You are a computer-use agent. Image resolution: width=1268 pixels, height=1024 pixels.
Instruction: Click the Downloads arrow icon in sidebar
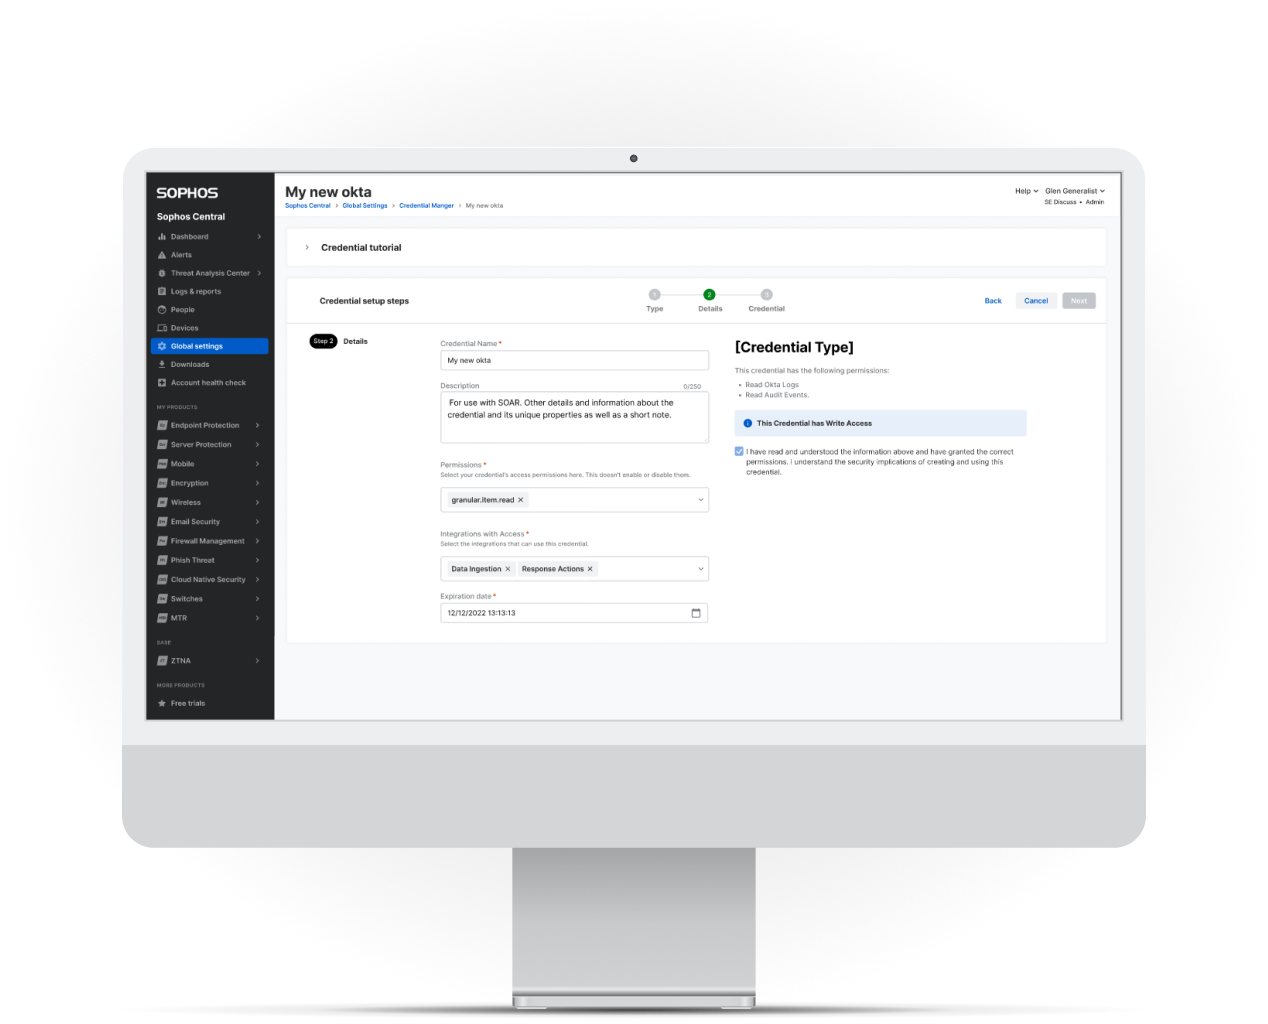pyautogui.click(x=162, y=364)
